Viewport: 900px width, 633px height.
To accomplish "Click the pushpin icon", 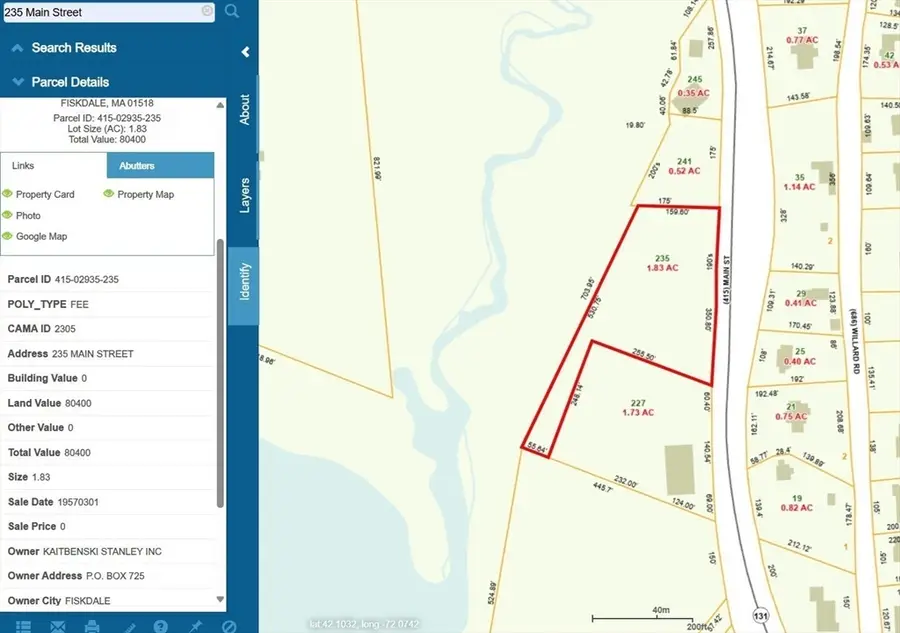I will [196, 626].
